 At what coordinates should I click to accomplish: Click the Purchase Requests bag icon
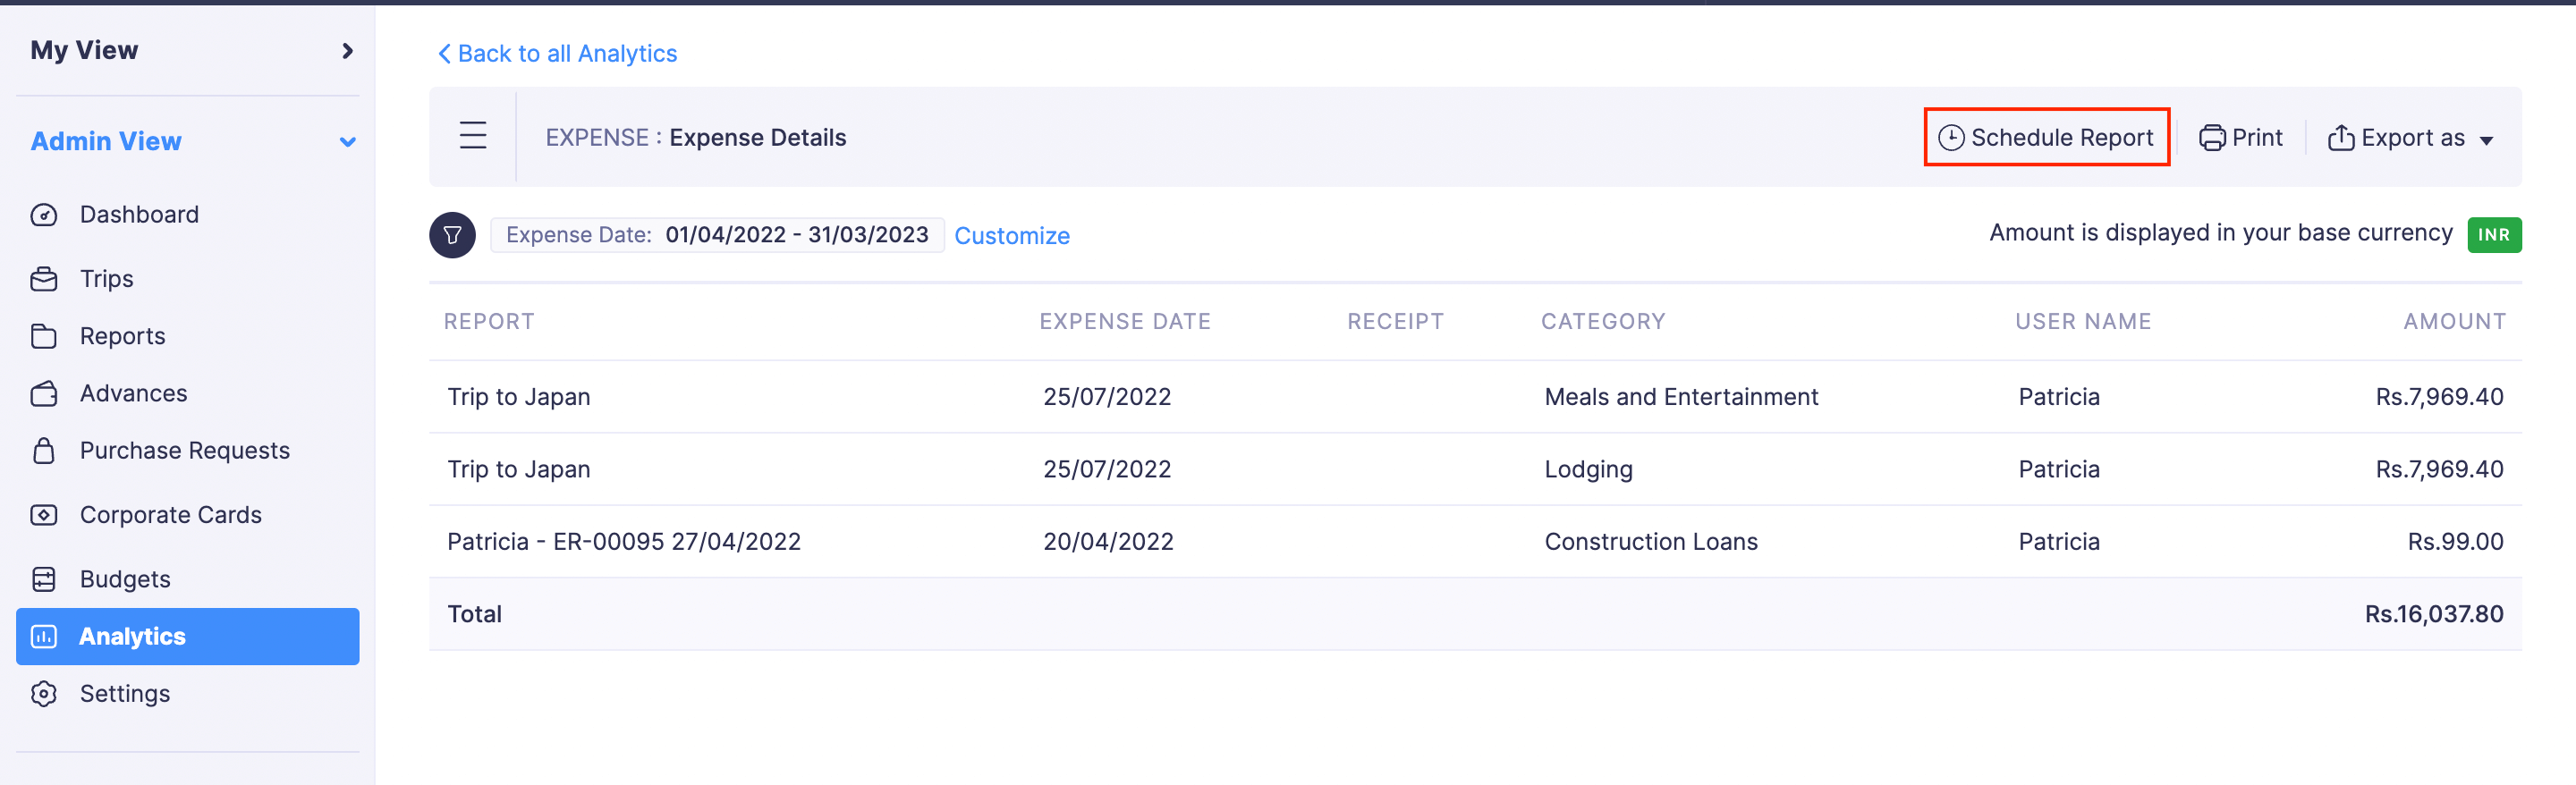[x=44, y=451]
